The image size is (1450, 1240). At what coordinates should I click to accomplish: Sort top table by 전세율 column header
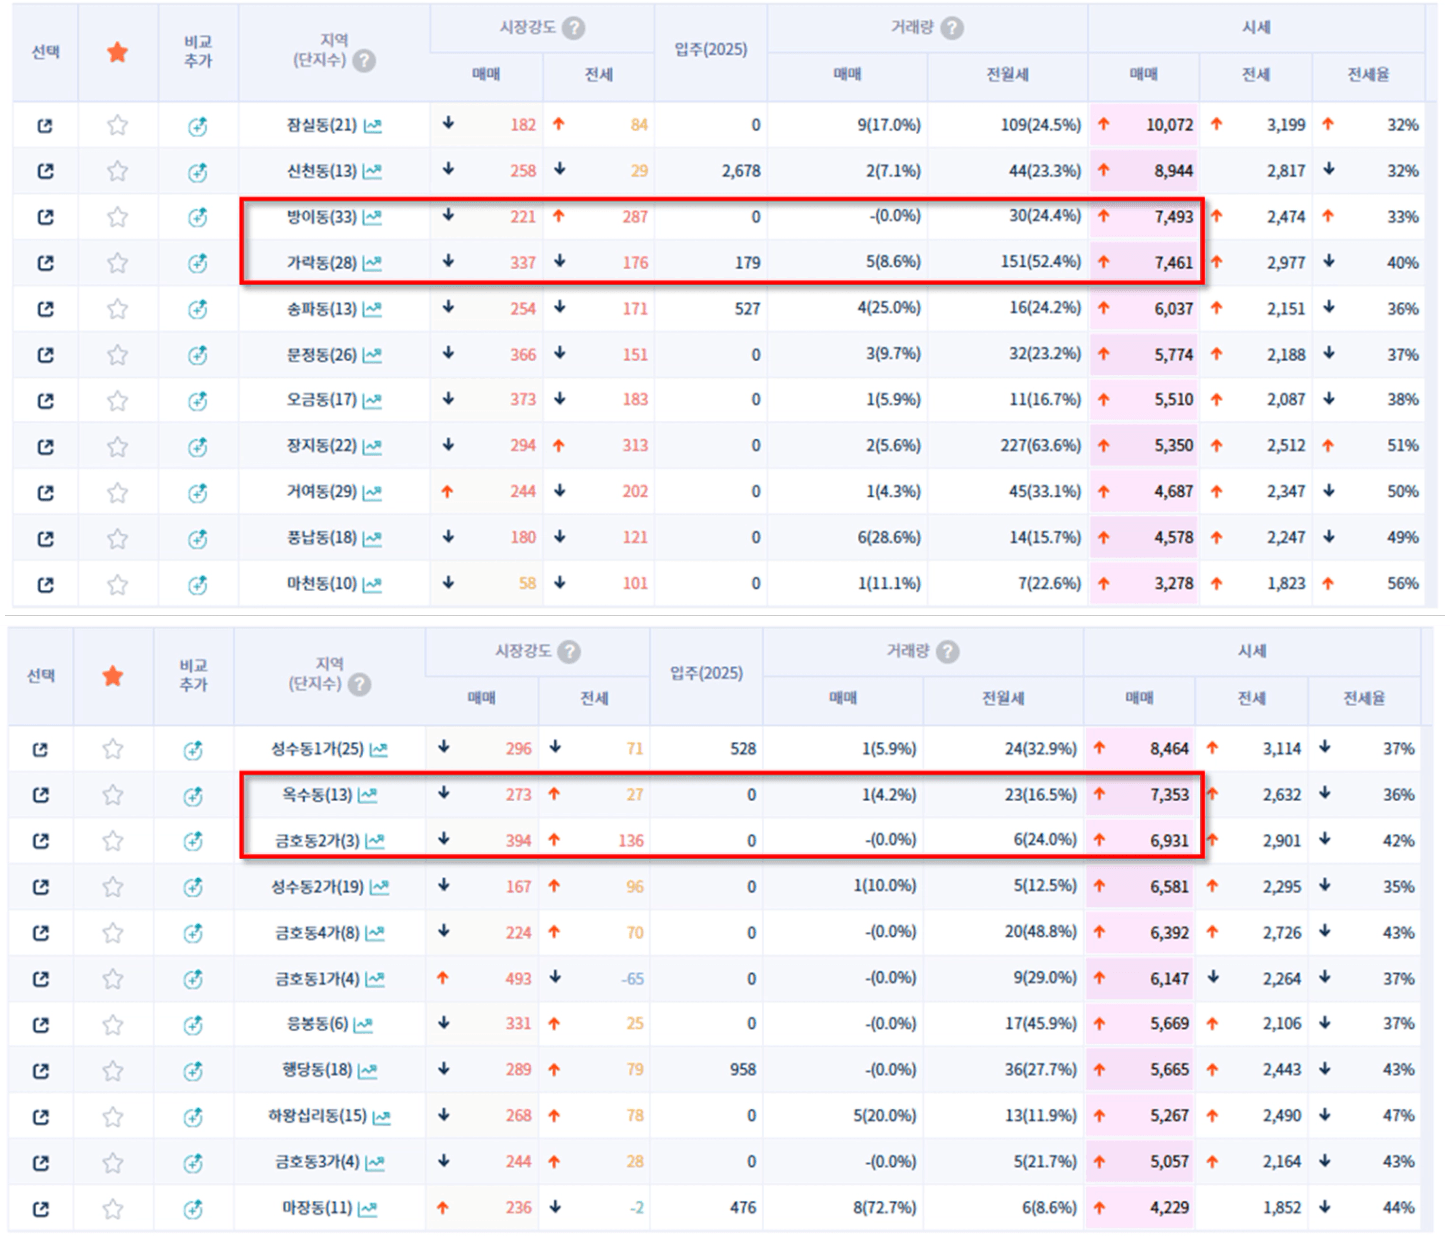point(1367,75)
